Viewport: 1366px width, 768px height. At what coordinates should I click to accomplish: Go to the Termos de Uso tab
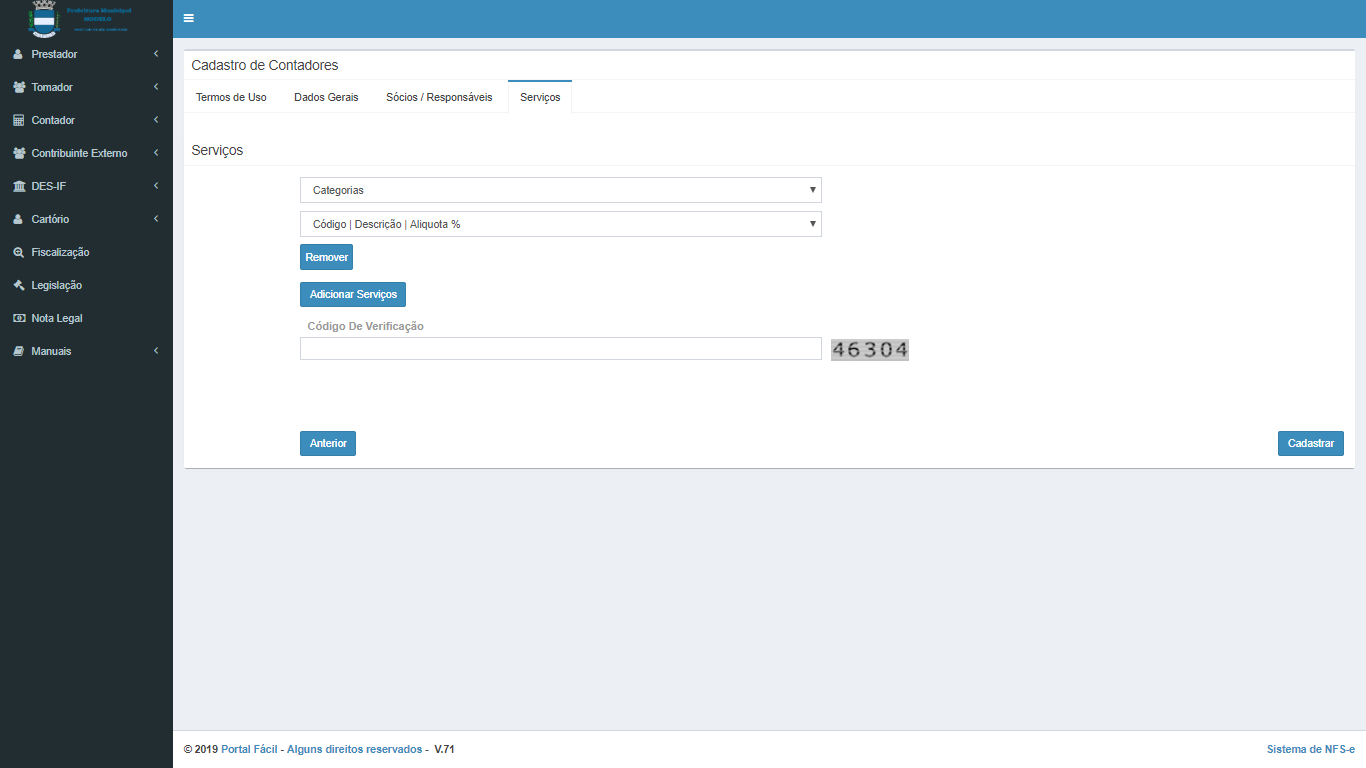pyautogui.click(x=231, y=98)
